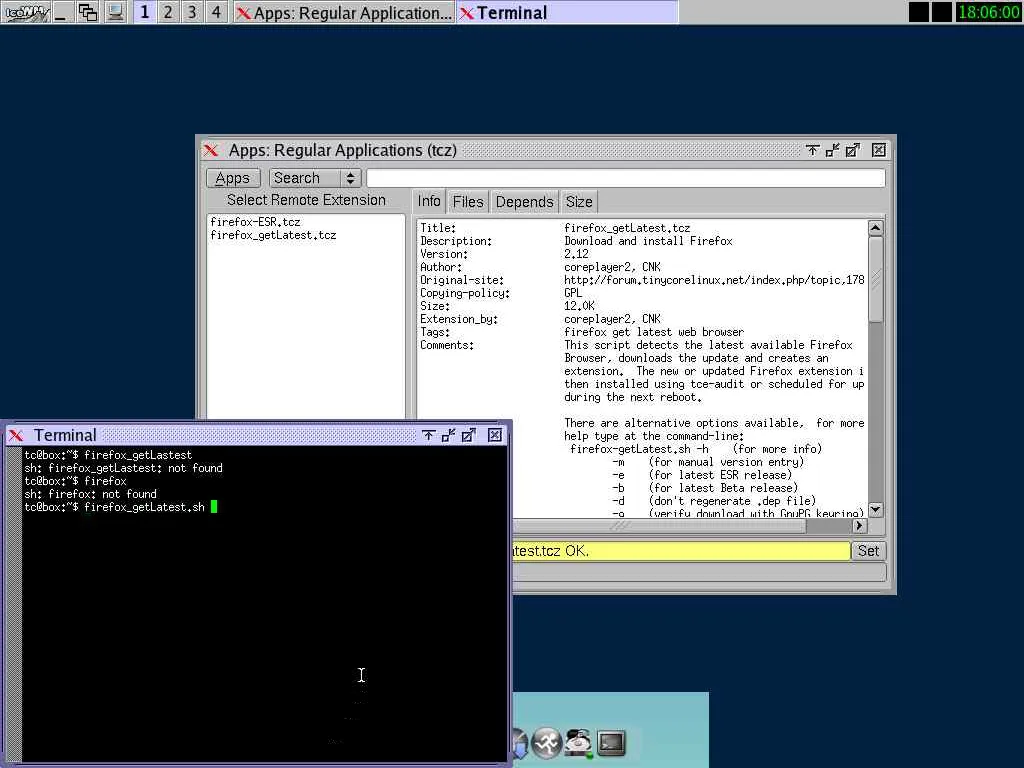Switch to workspace 4
The width and height of the screenshot is (1024, 768).
point(216,12)
